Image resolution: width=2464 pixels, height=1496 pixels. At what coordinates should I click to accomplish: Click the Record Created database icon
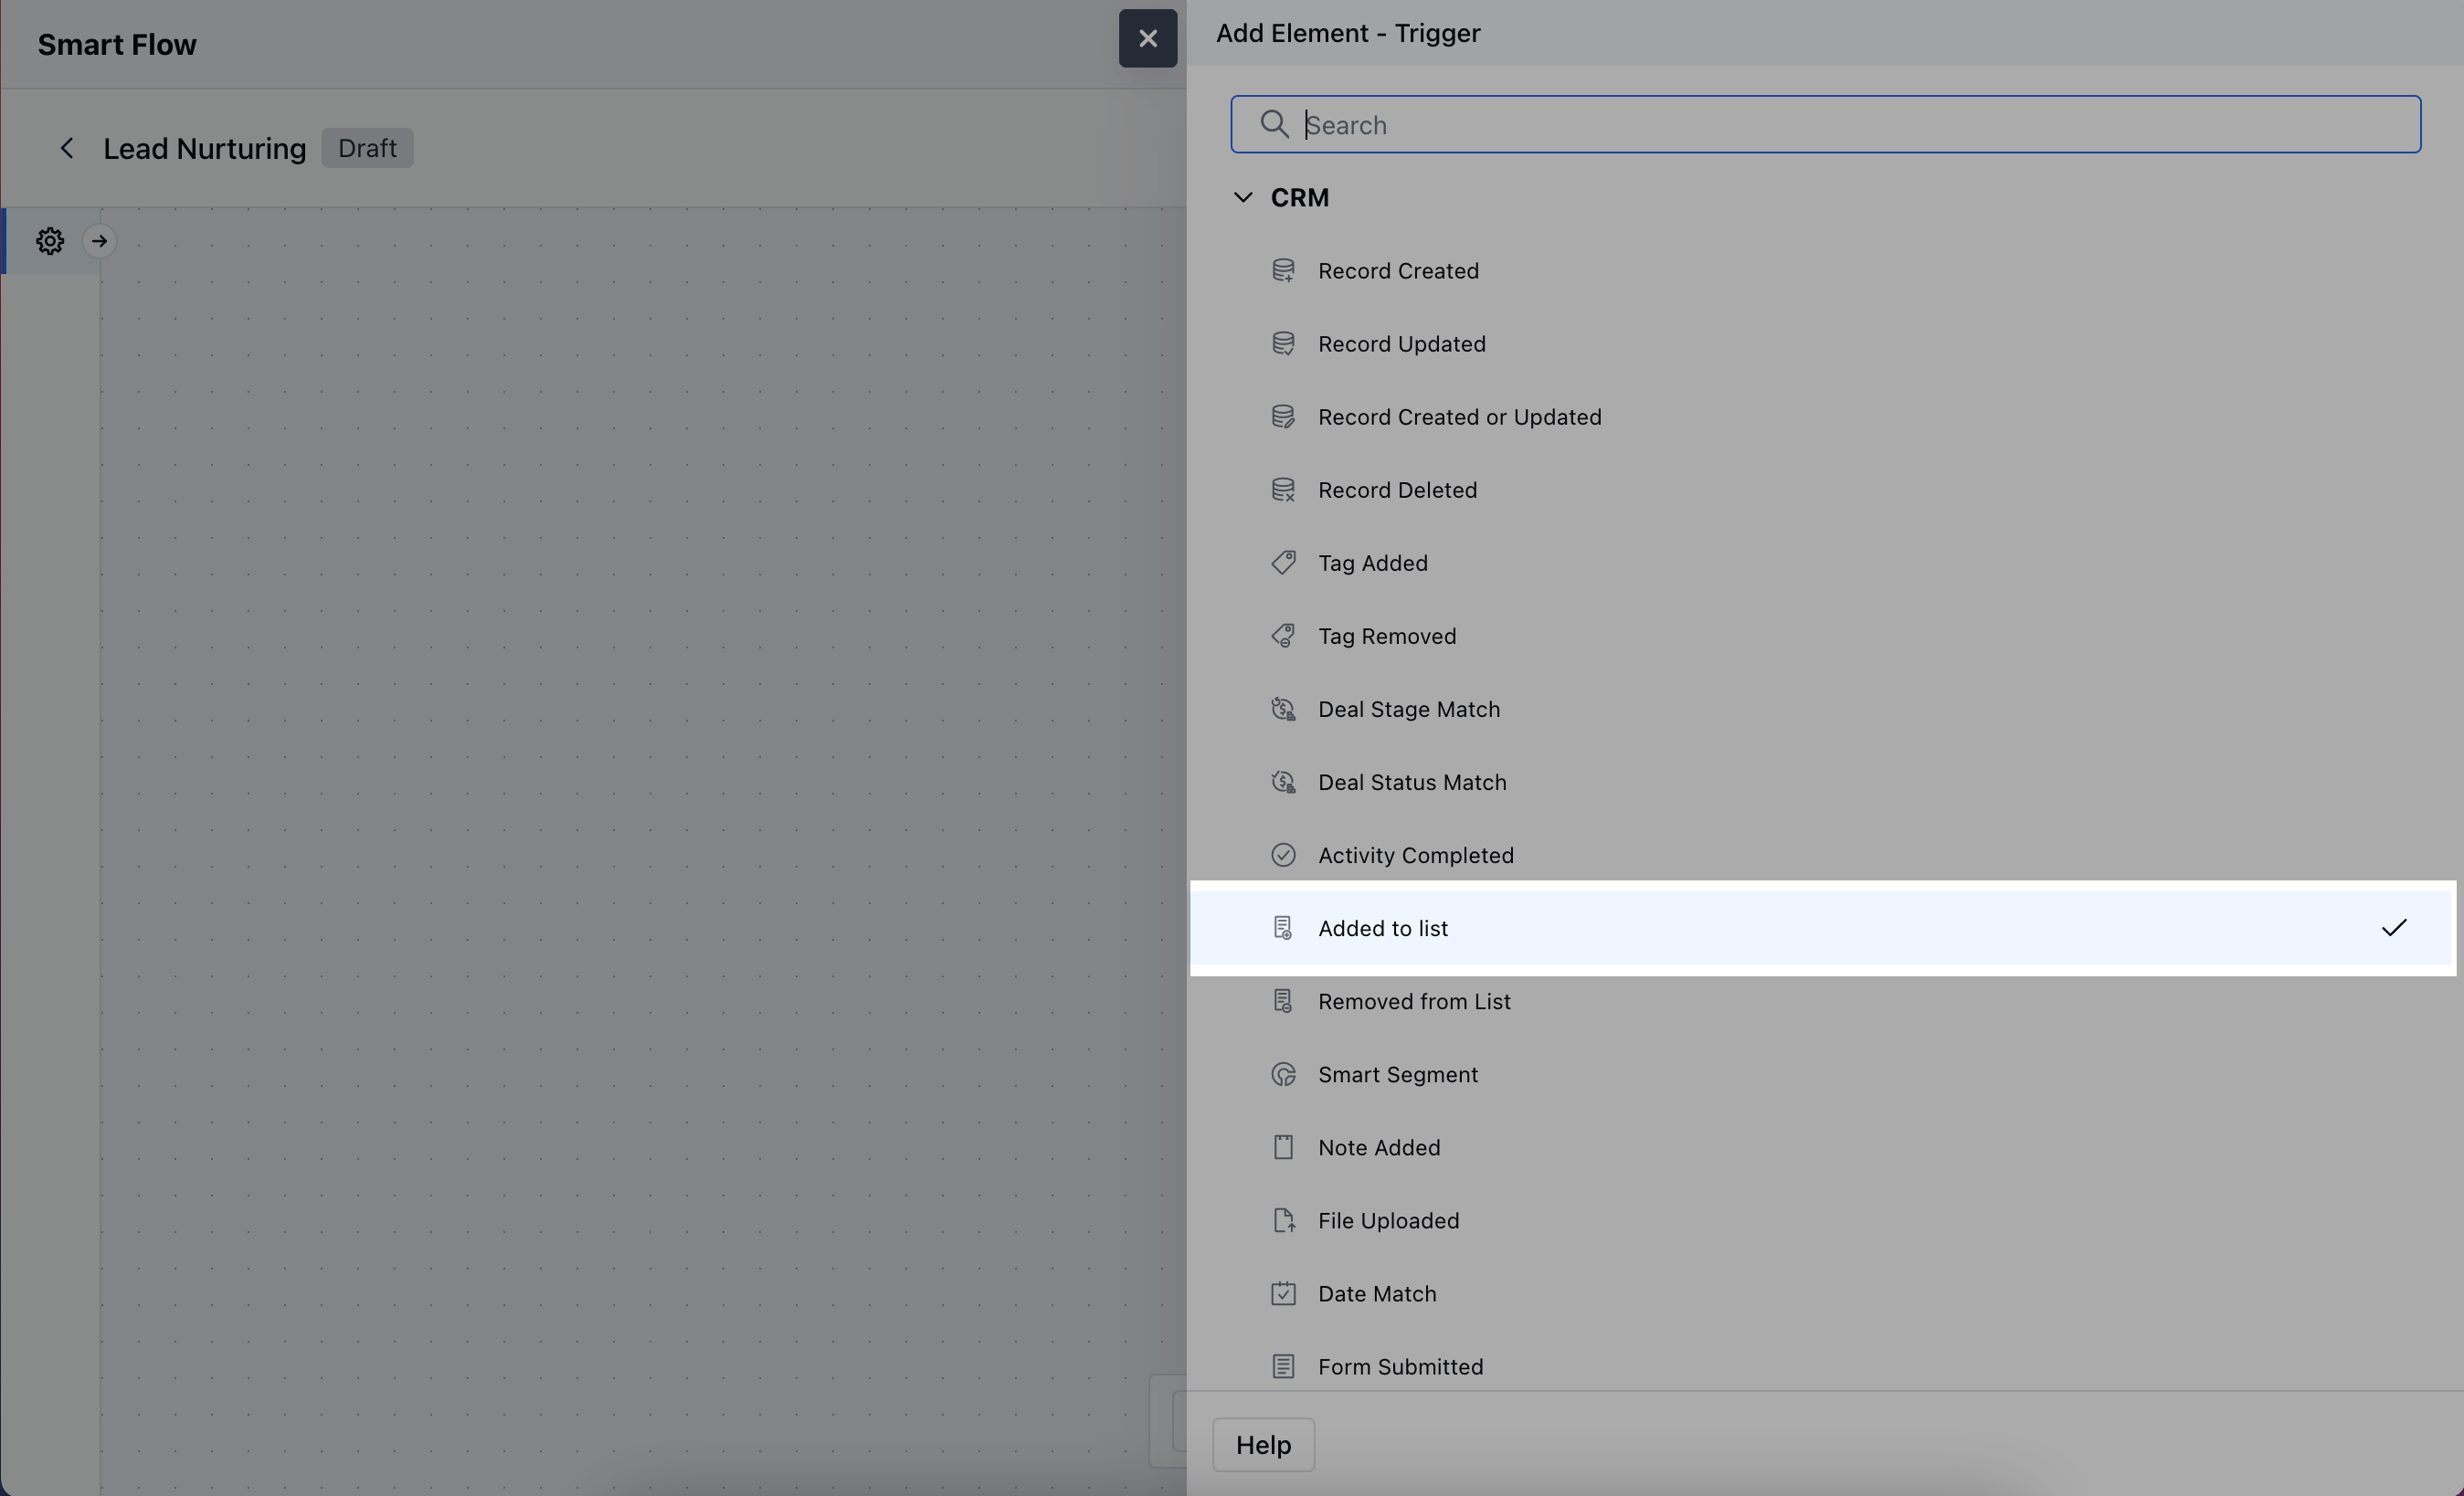click(1283, 271)
